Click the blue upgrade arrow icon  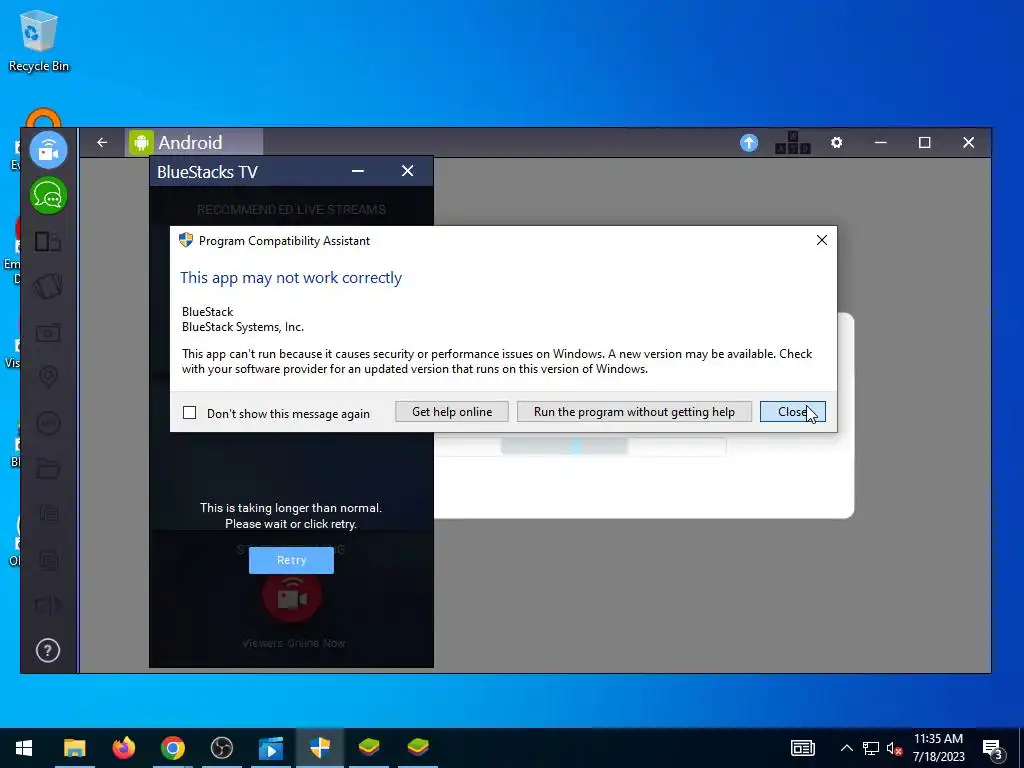point(749,142)
